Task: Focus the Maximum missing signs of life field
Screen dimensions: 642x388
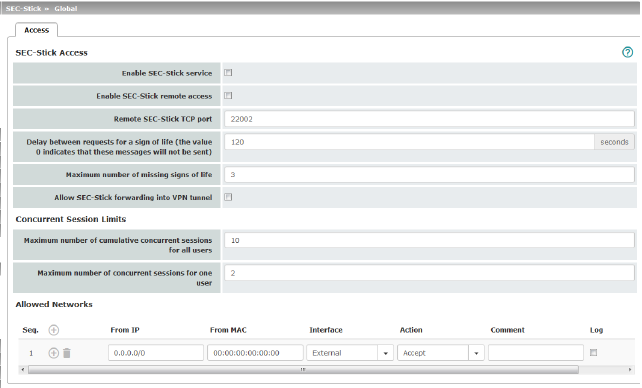Action: (430, 175)
